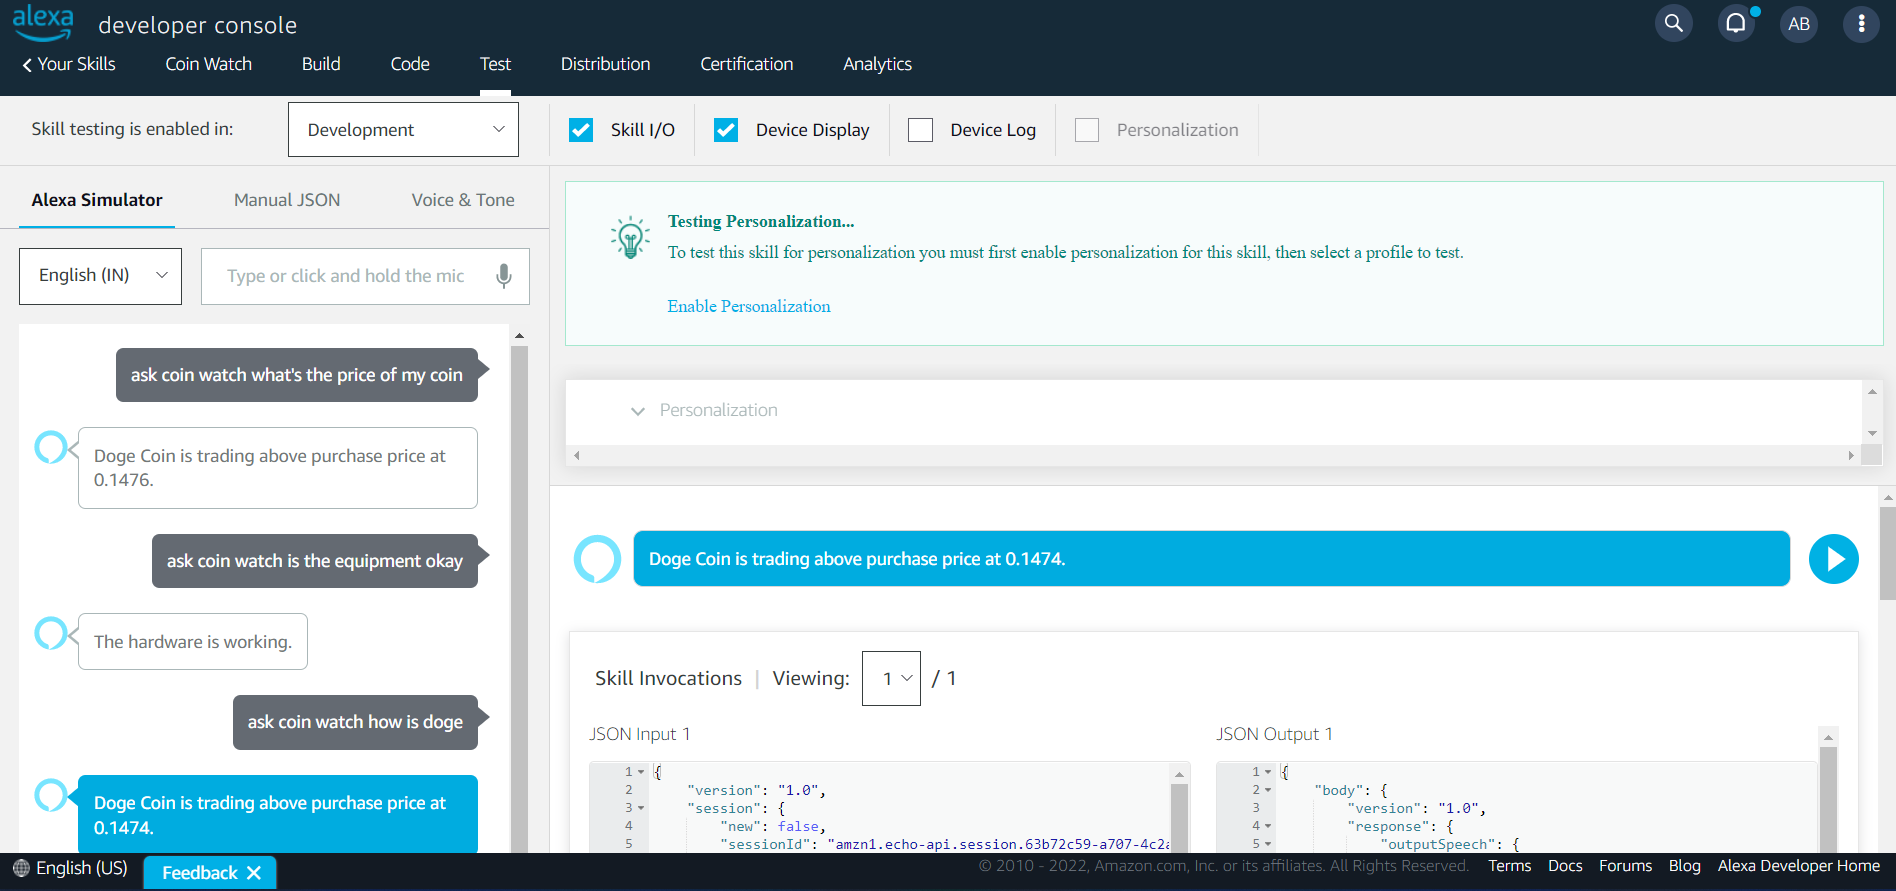
Task: Open the Distribution tab
Action: [x=605, y=64]
